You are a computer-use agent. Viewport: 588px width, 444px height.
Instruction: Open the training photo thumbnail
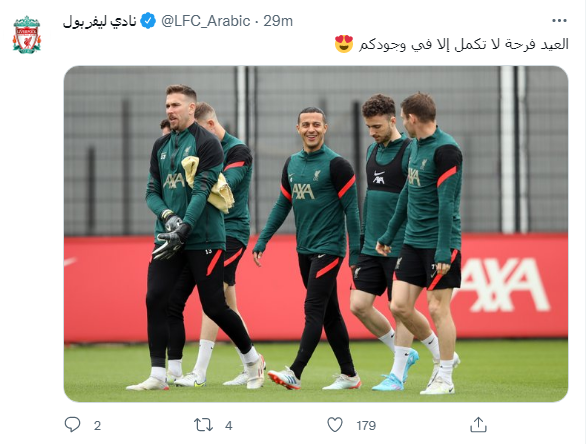pyautogui.click(x=316, y=234)
